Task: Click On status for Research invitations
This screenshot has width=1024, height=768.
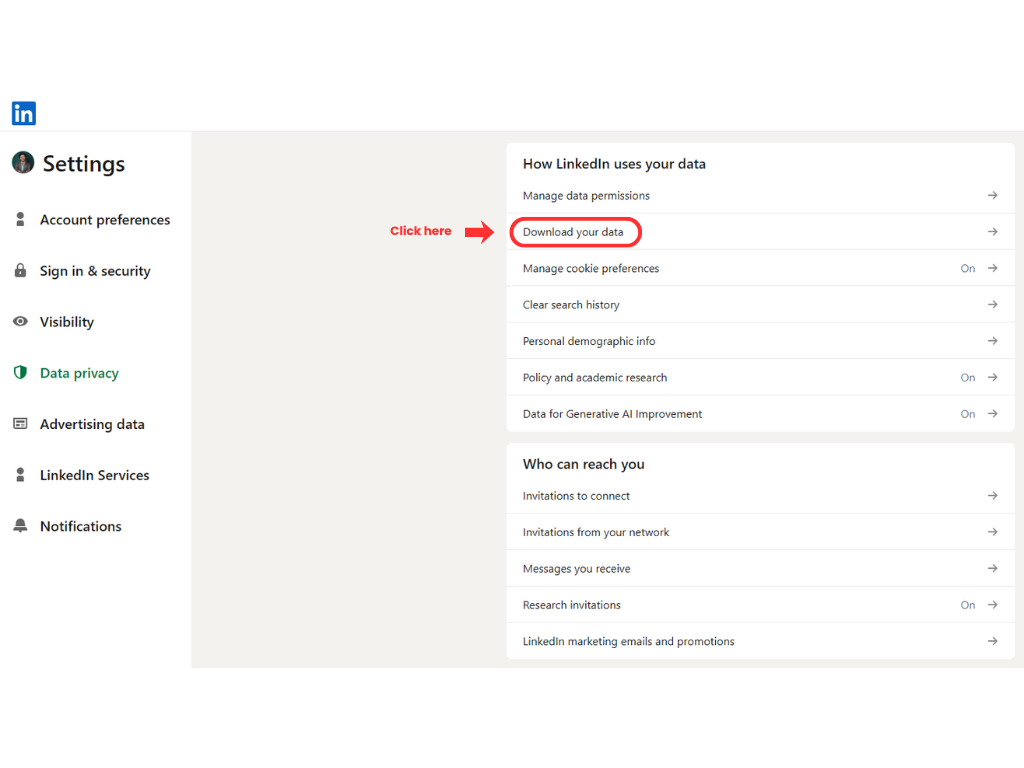Action: click(x=968, y=605)
